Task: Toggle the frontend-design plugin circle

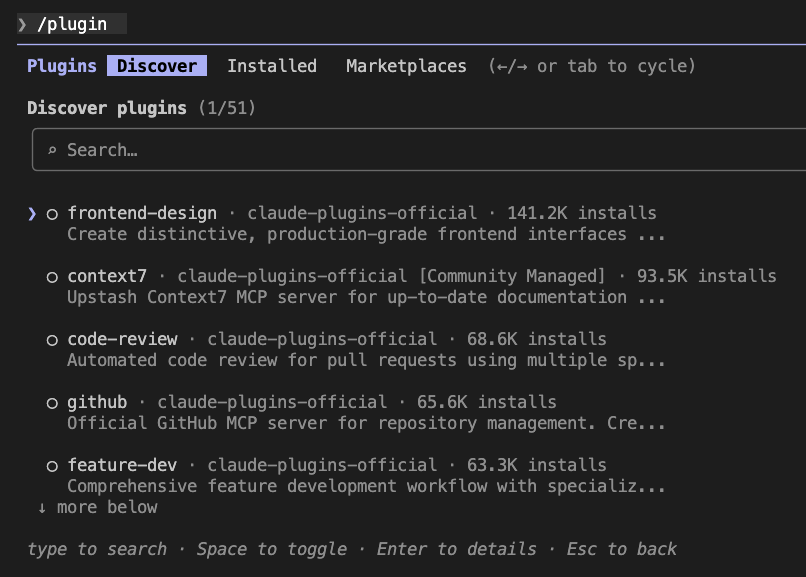Action: [x=52, y=214]
